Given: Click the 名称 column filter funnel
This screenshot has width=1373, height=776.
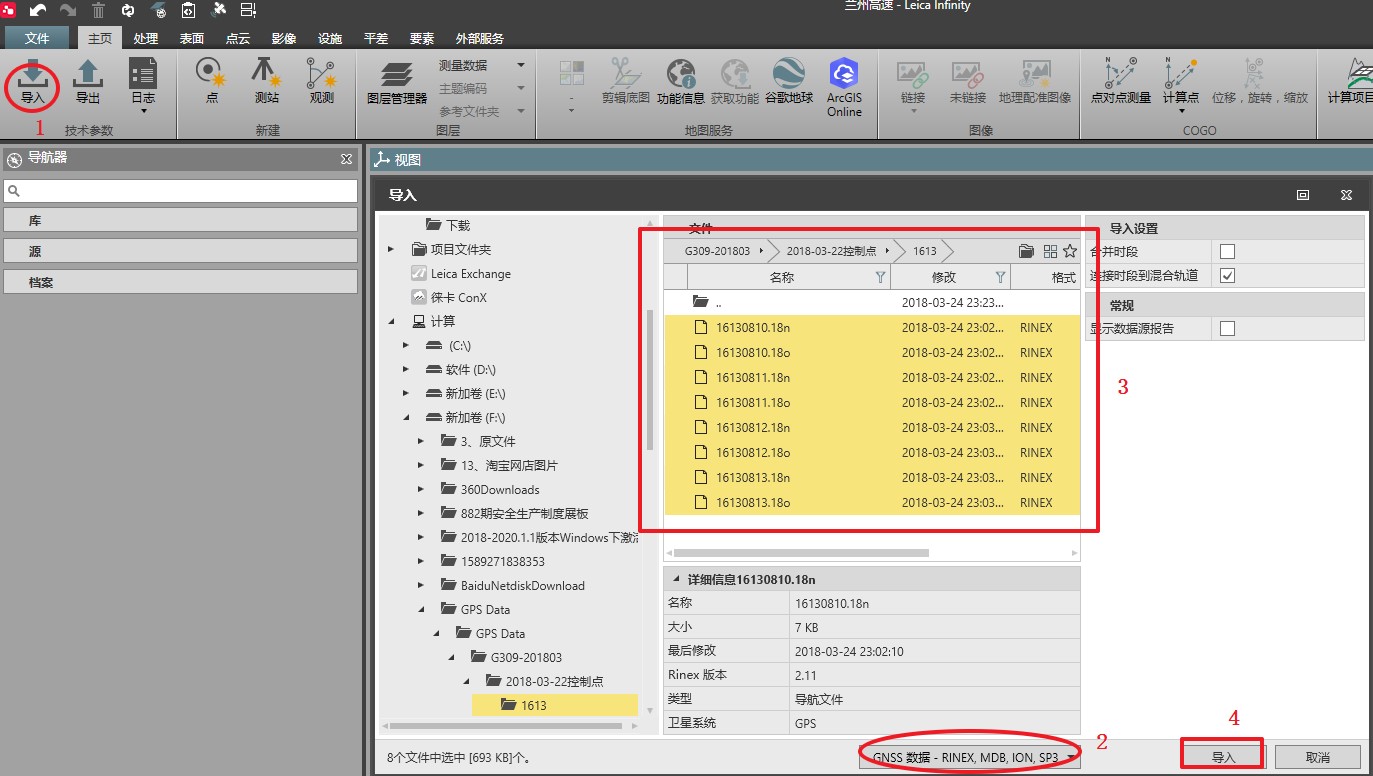Looking at the screenshot, I should pos(880,277).
